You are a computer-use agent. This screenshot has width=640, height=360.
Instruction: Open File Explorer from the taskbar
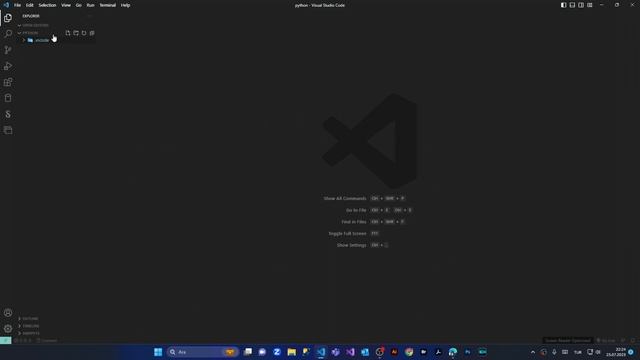291,352
